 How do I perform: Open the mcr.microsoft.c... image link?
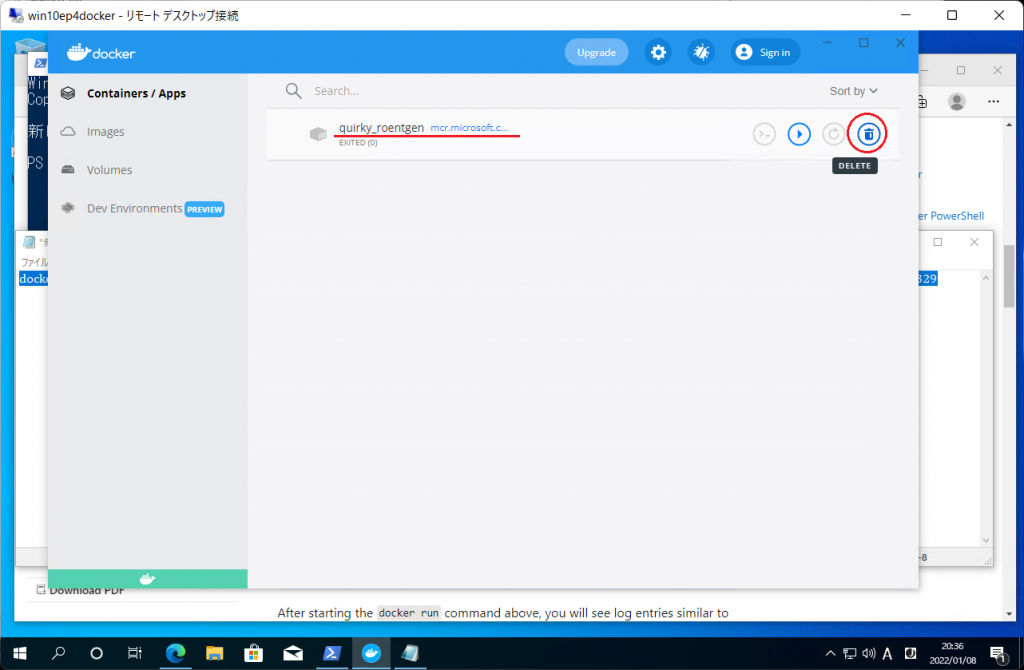[469, 128]
